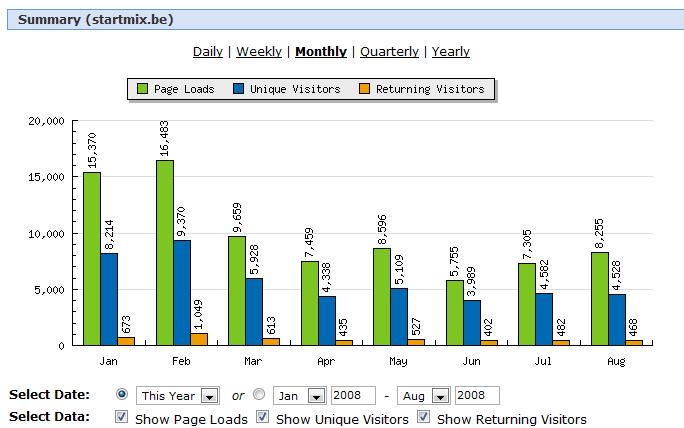Click the Mar returning visitors bar 613
The image size is (684, 428).
271,342
